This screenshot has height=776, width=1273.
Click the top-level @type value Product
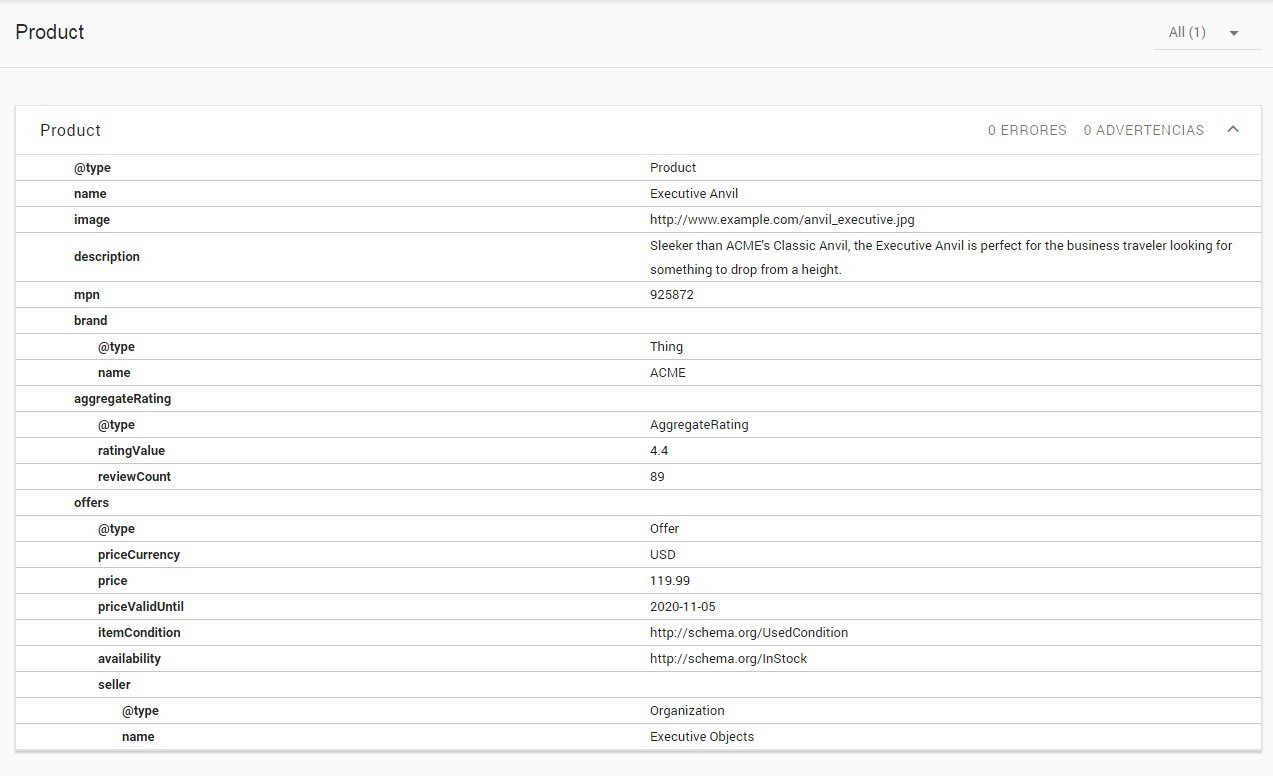coord(673,168)
